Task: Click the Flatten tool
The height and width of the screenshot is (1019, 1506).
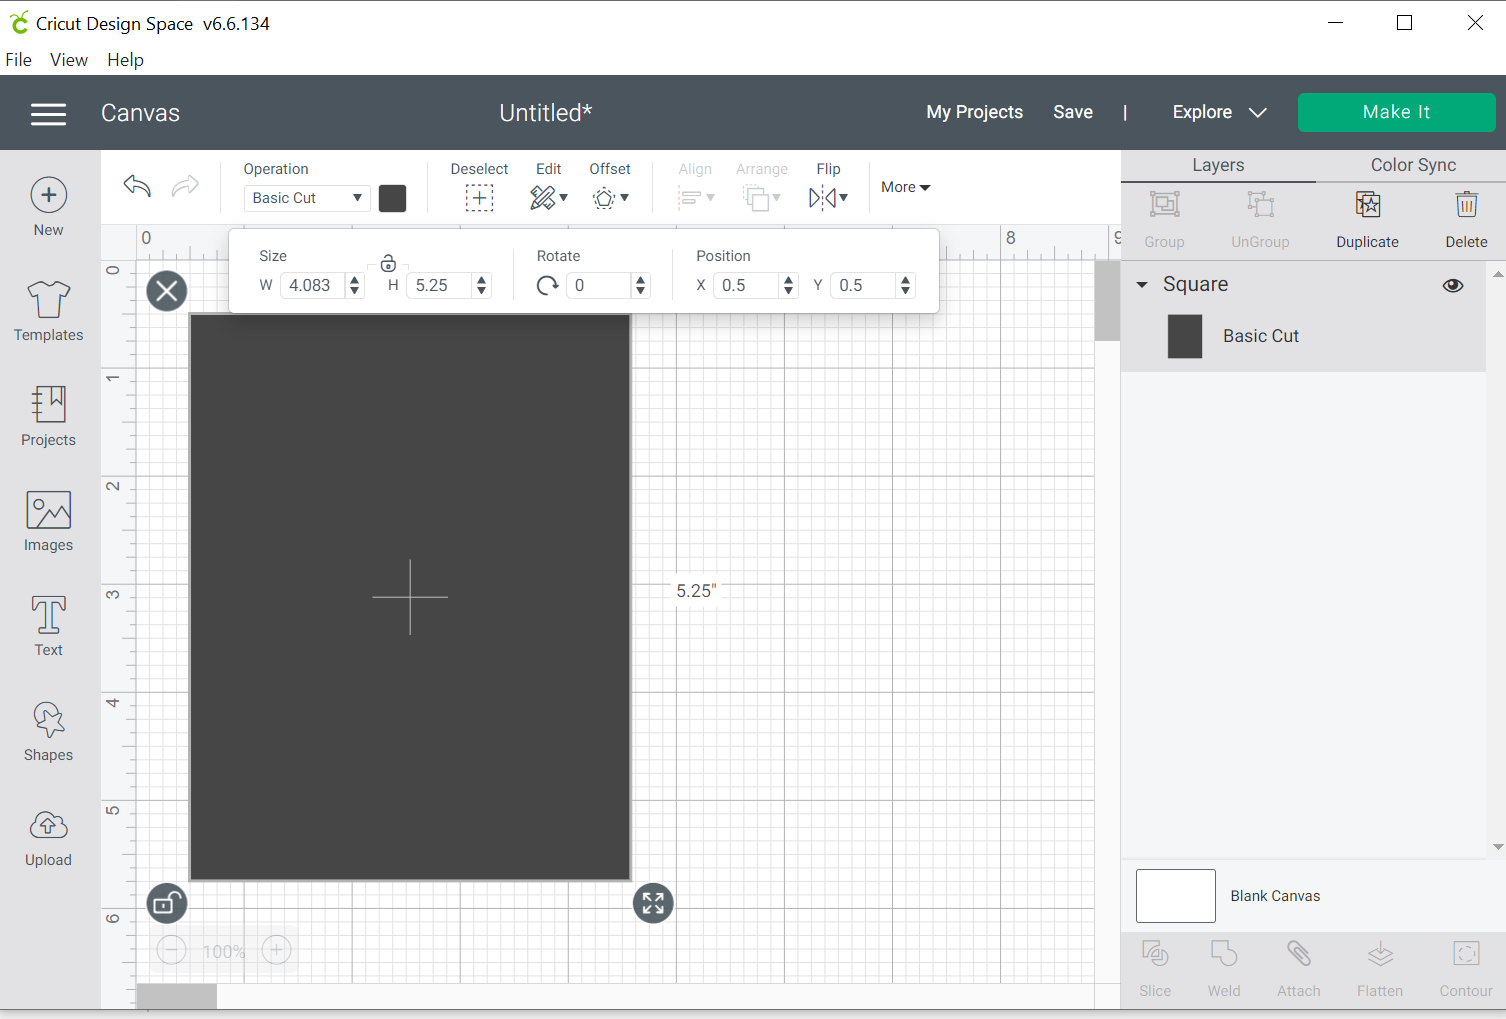Action: click(1380, 968)
